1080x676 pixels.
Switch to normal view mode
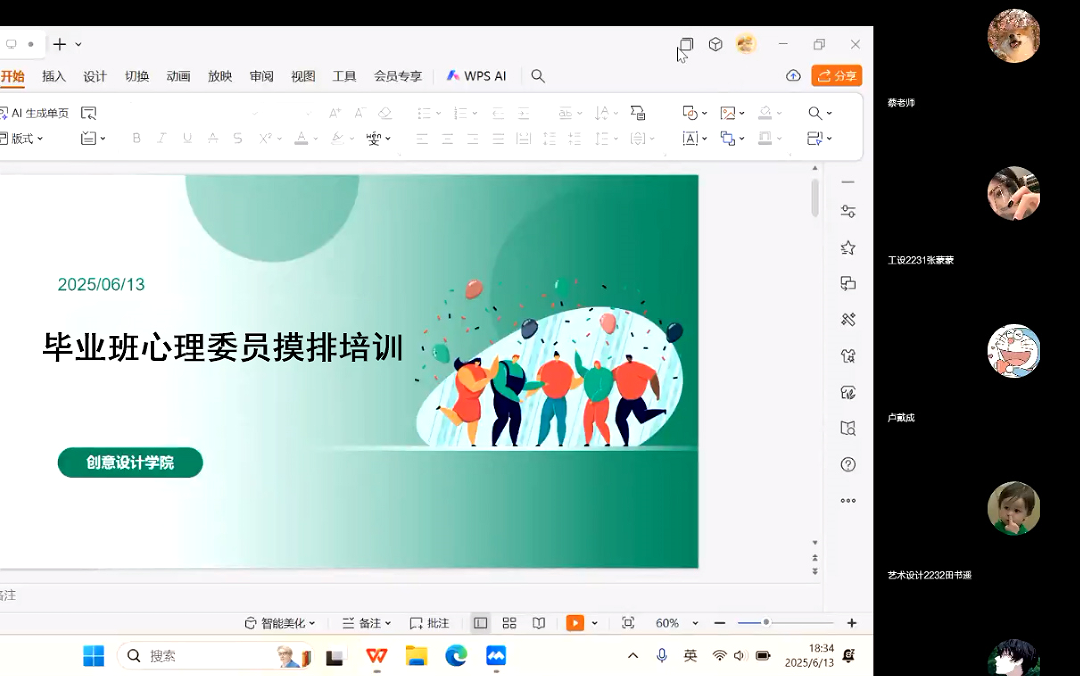coord(481,623)
